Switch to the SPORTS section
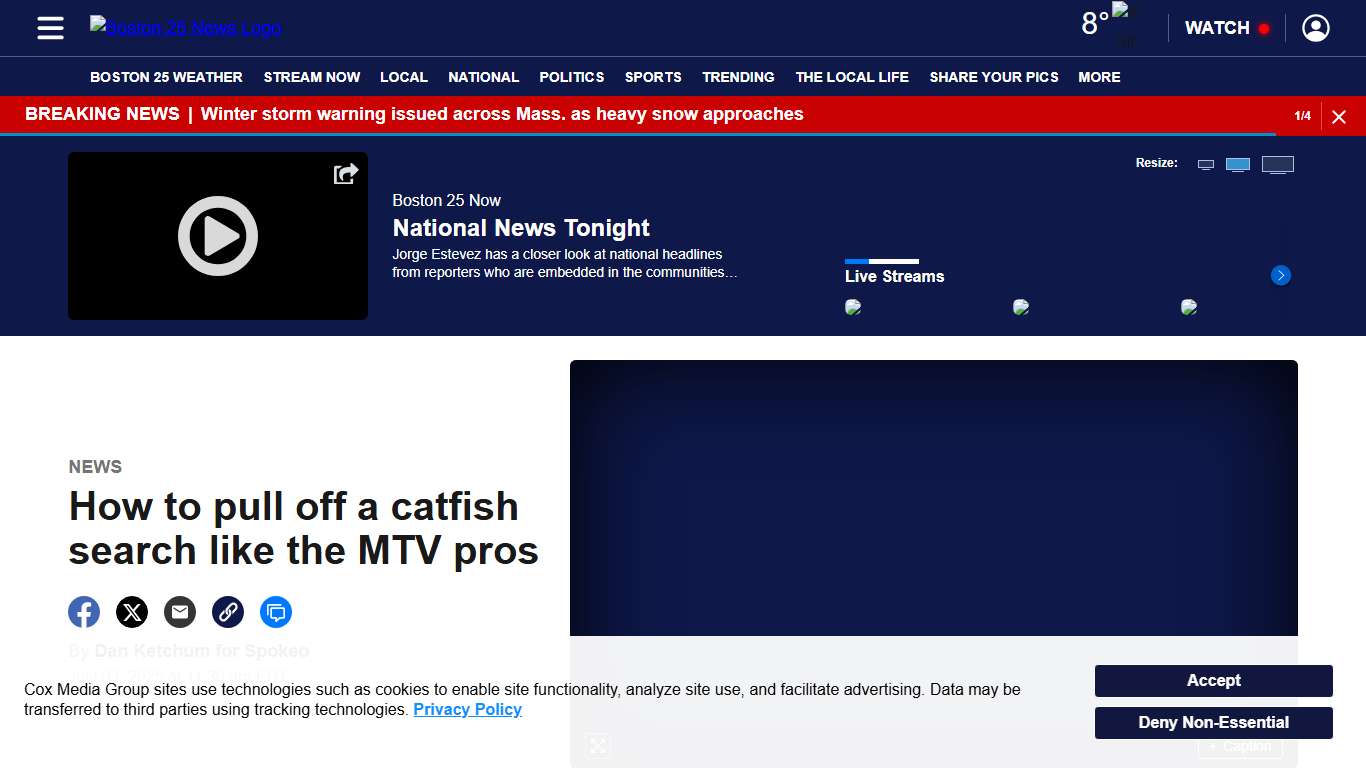 [x=653, y=77]
